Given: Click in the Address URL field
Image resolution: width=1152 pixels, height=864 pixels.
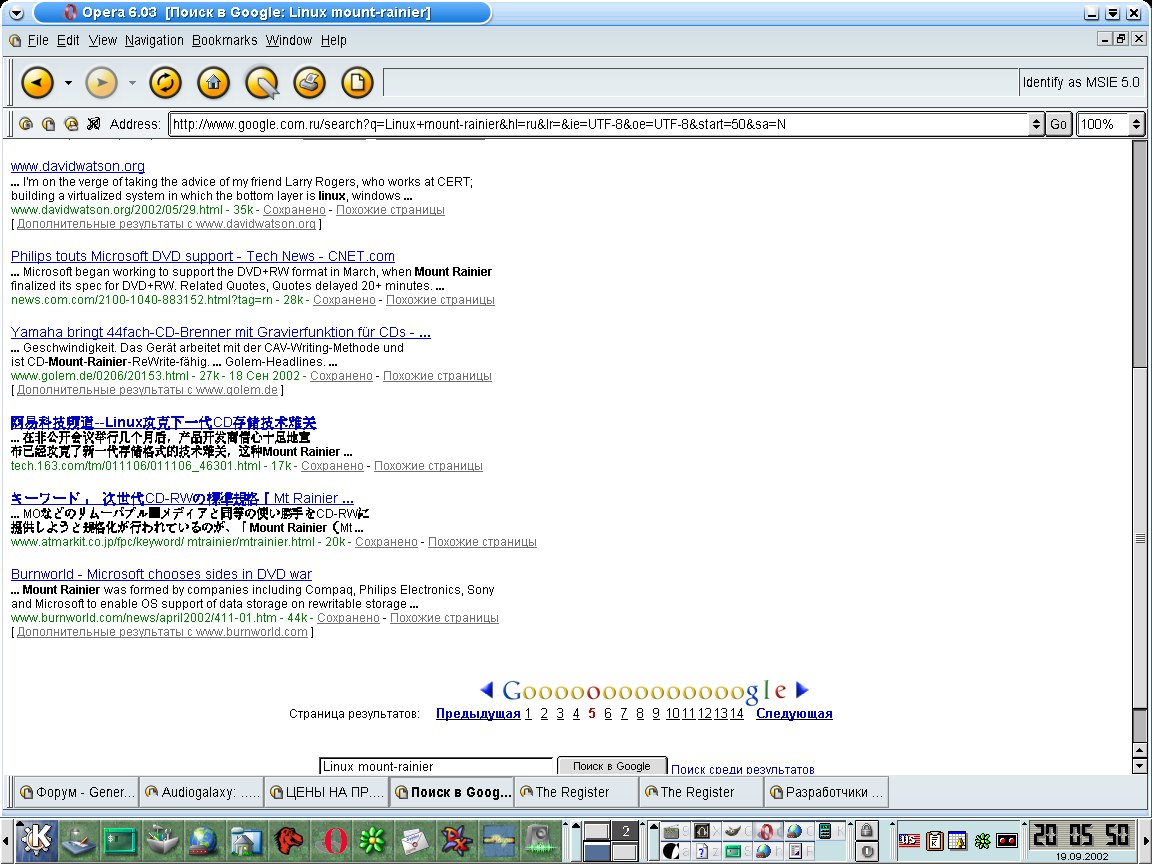Looking at the screenshot, I should point(598,123).
